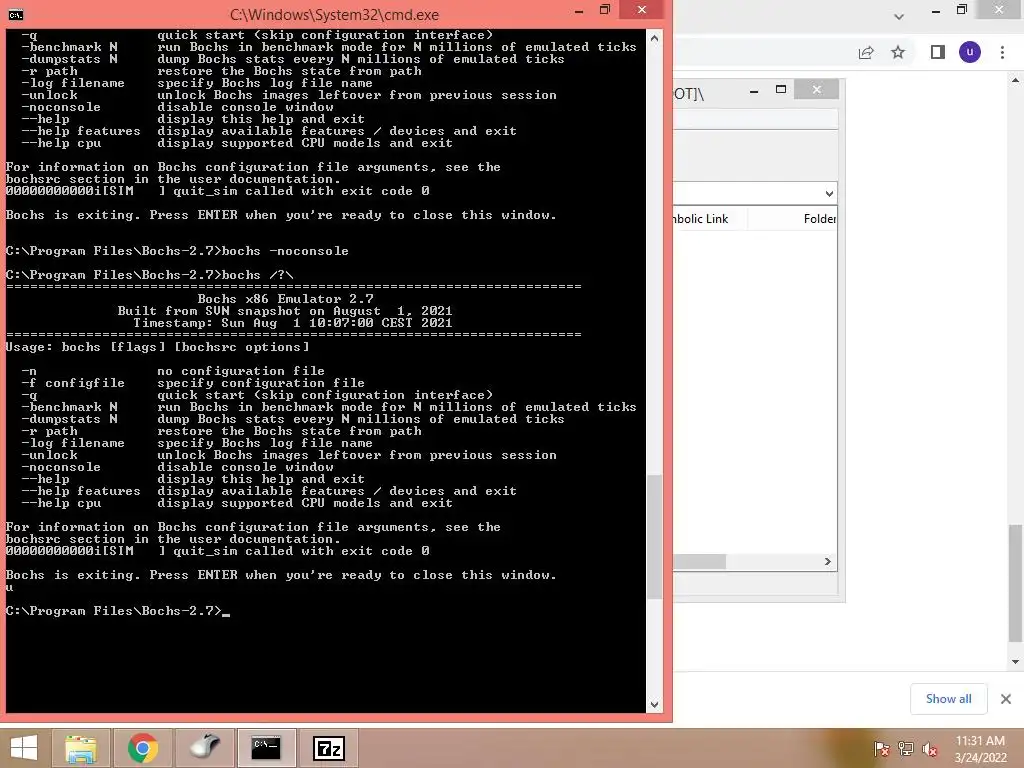Bookmark this page with the star icon
The width and height of the screenshot is (1024, 768).
[x=898, y=52]
